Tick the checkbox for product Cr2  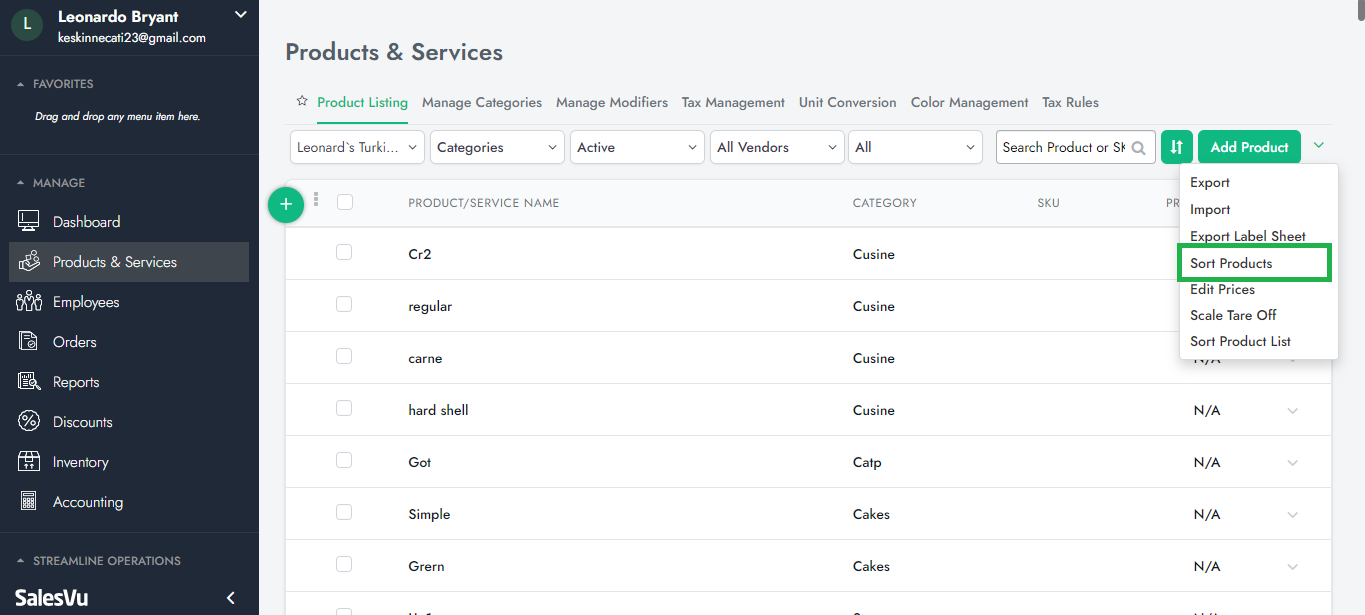tap(344, 253)
